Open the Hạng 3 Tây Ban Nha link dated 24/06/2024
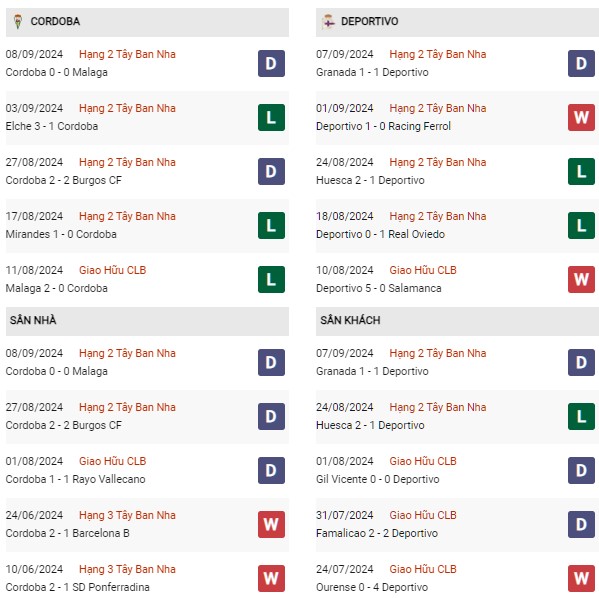The width and height of the screenshot is (599, 598). pyautogui.click(x=127, y=515)
